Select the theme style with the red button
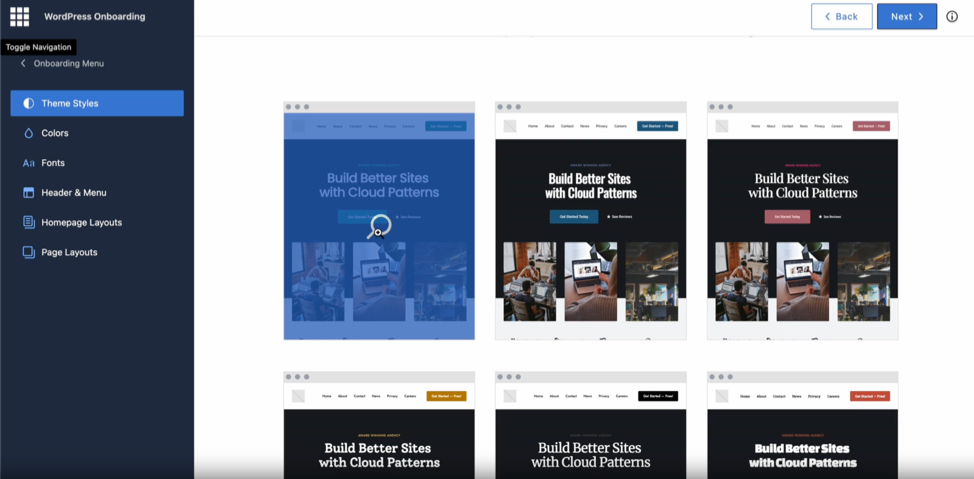The height and width of the screenshot is (479, 974). coord(803,425)
